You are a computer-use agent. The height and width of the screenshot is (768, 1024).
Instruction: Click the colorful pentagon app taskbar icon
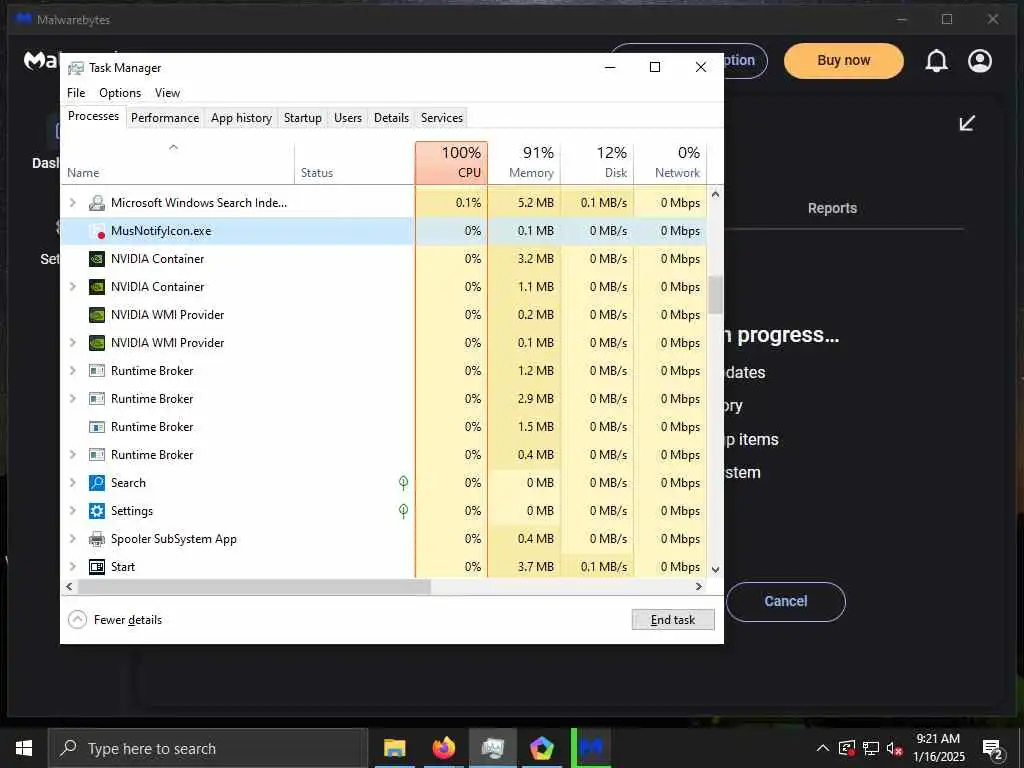click(541, 748)
